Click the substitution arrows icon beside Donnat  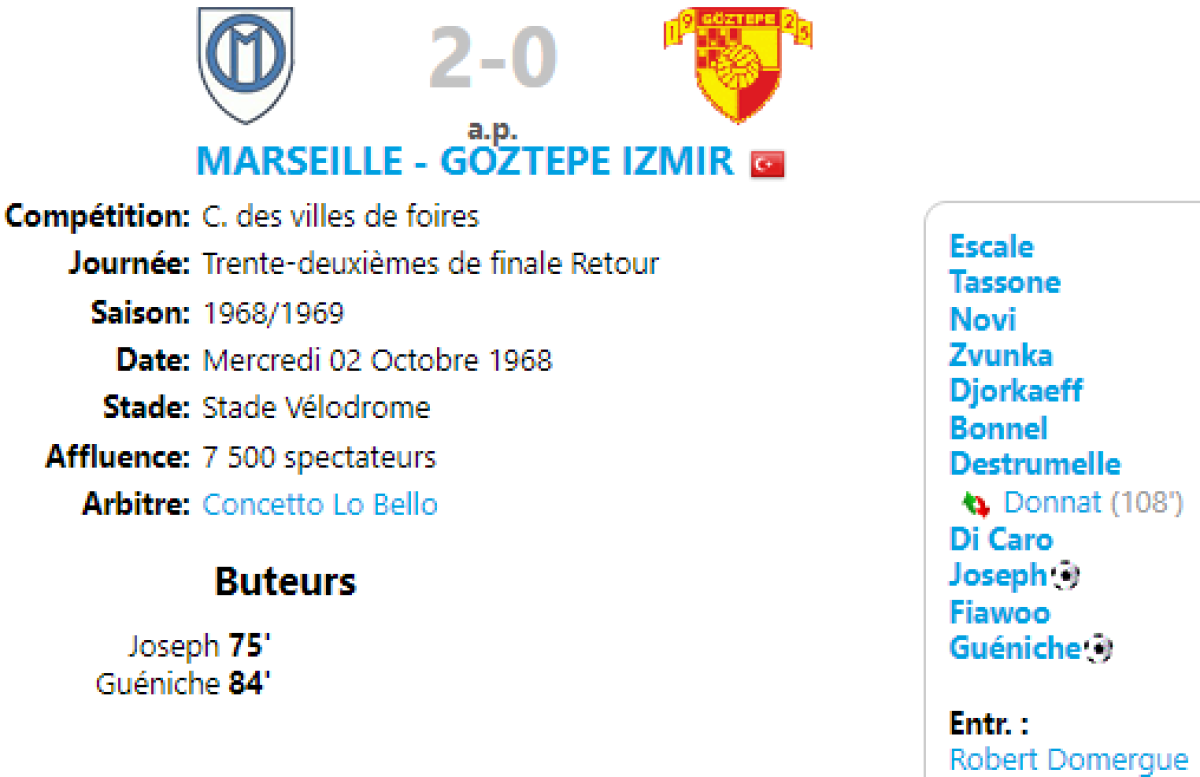(975, 503)
